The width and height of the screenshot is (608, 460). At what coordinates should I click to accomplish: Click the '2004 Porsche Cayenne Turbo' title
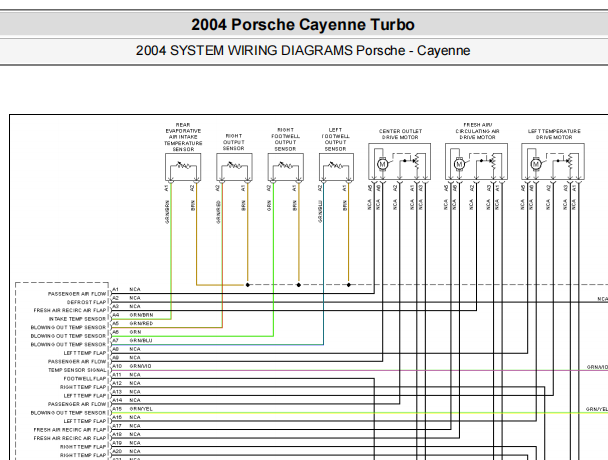coord(303,25)
